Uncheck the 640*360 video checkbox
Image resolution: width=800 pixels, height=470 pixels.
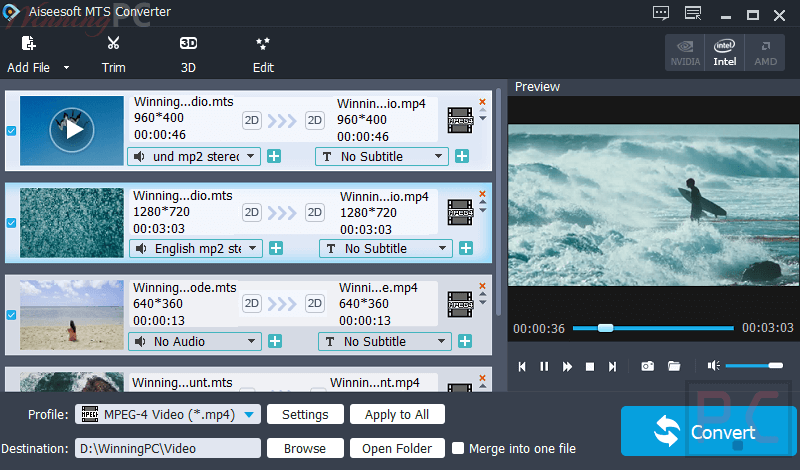(11, 315)
